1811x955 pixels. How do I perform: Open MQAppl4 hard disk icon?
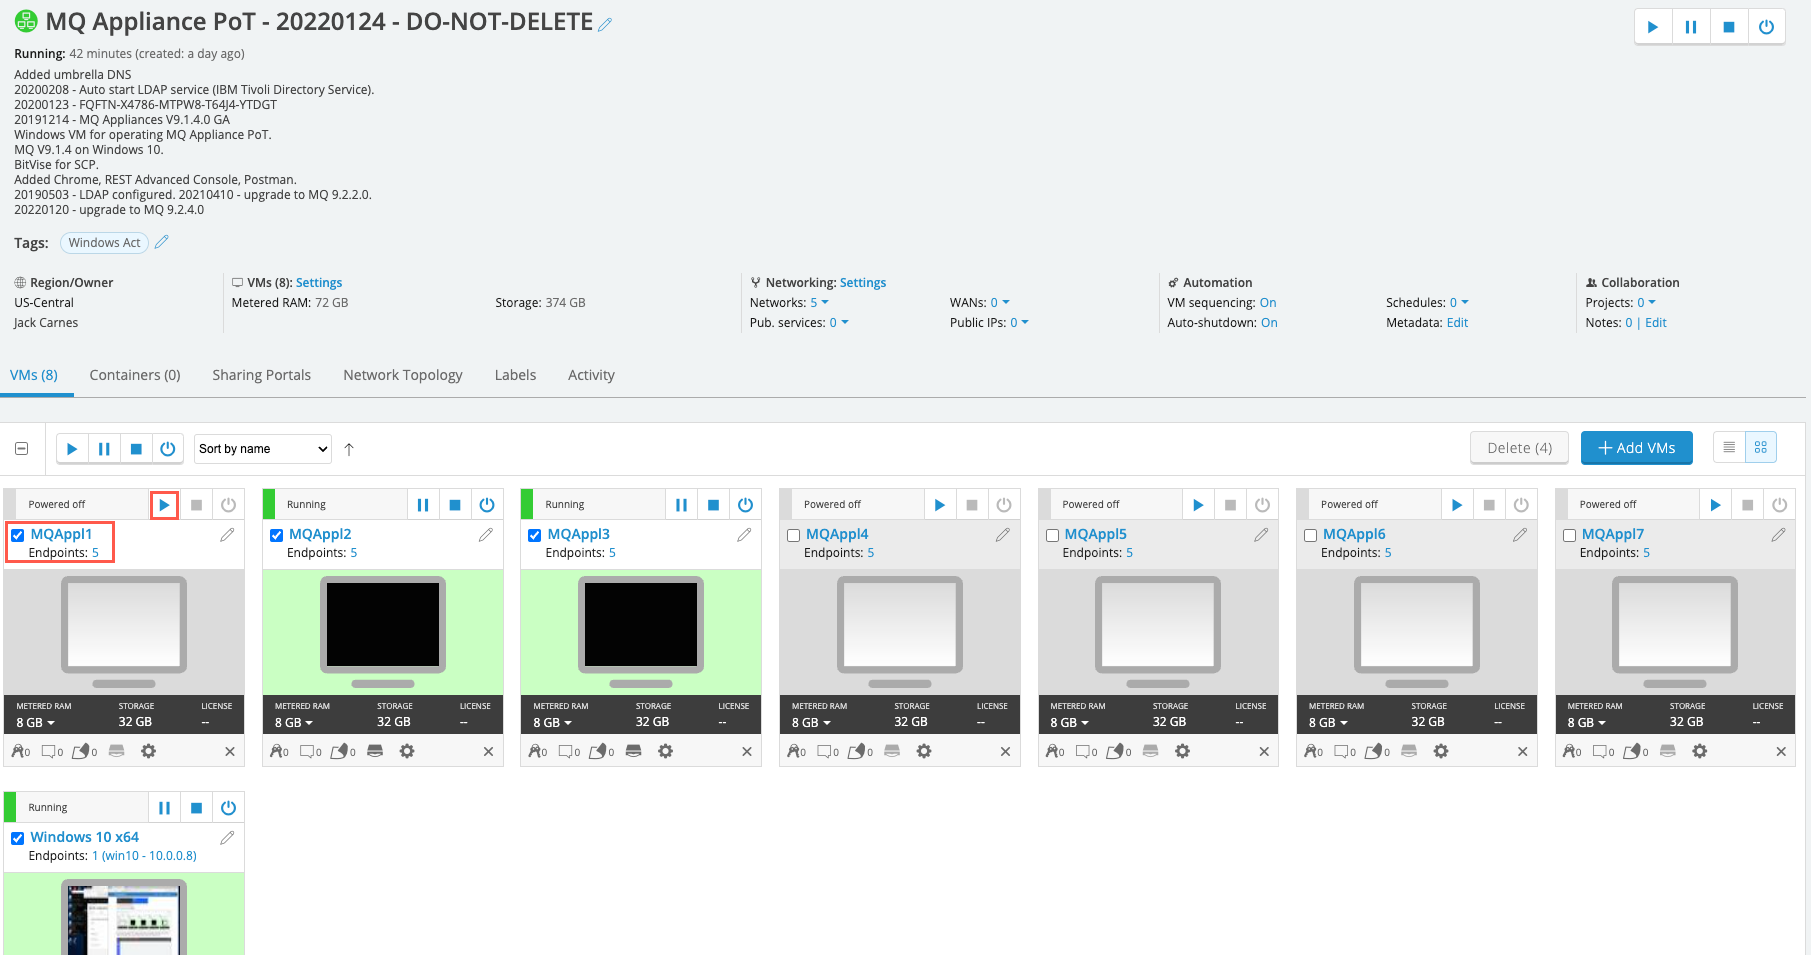(892, 751)
